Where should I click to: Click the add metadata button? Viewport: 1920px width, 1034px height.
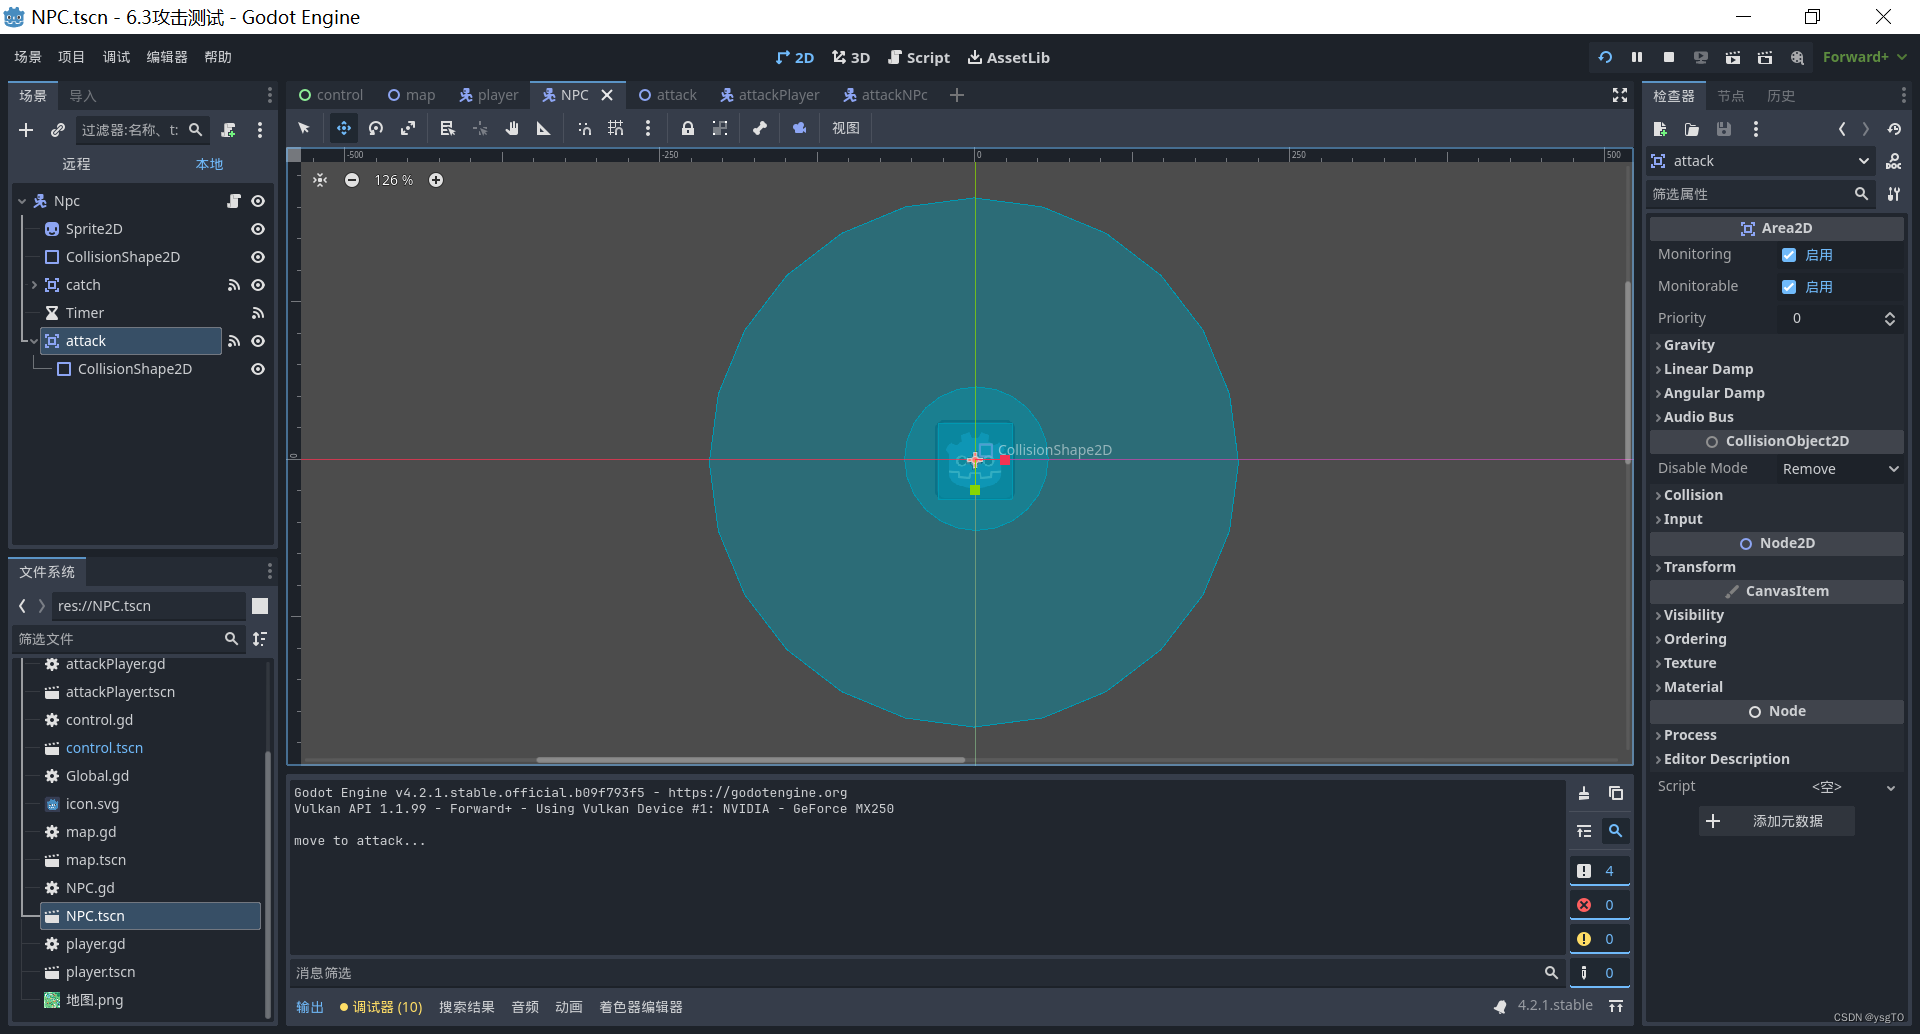[1777, 821]
